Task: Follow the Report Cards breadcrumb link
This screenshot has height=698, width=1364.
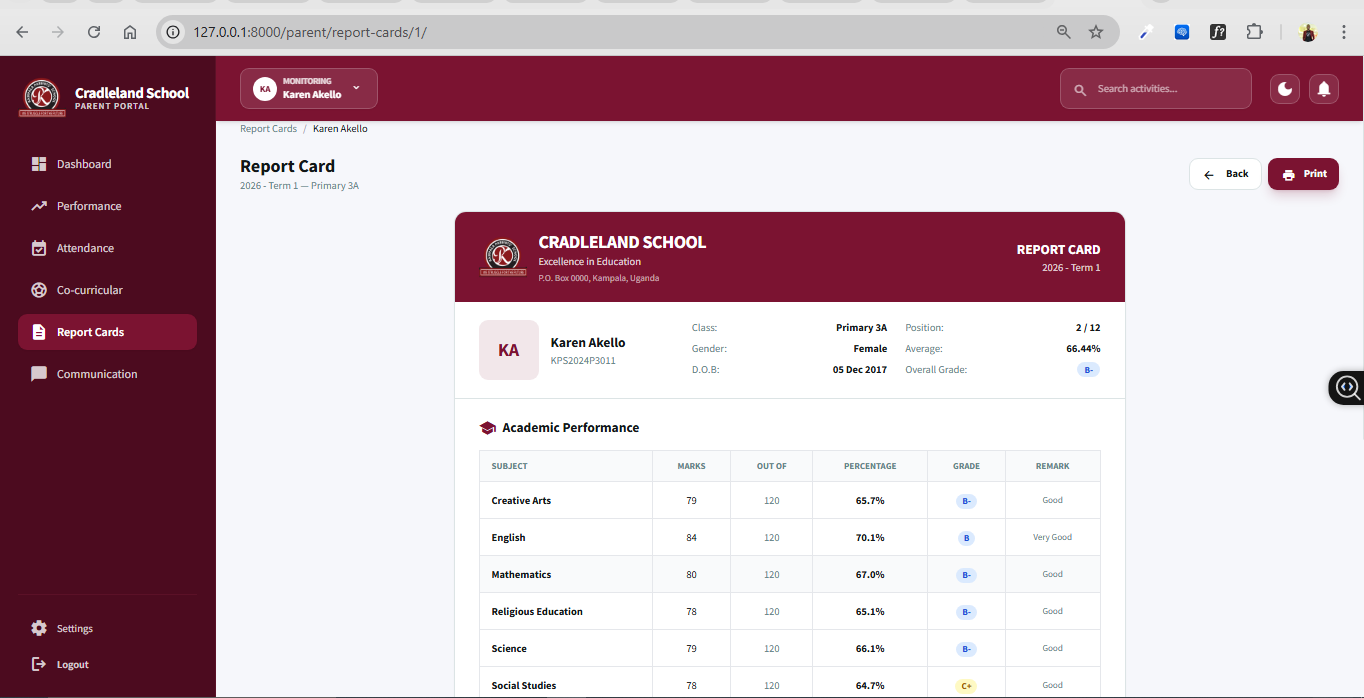Action: pyautogui.click(x=268, y=129)
